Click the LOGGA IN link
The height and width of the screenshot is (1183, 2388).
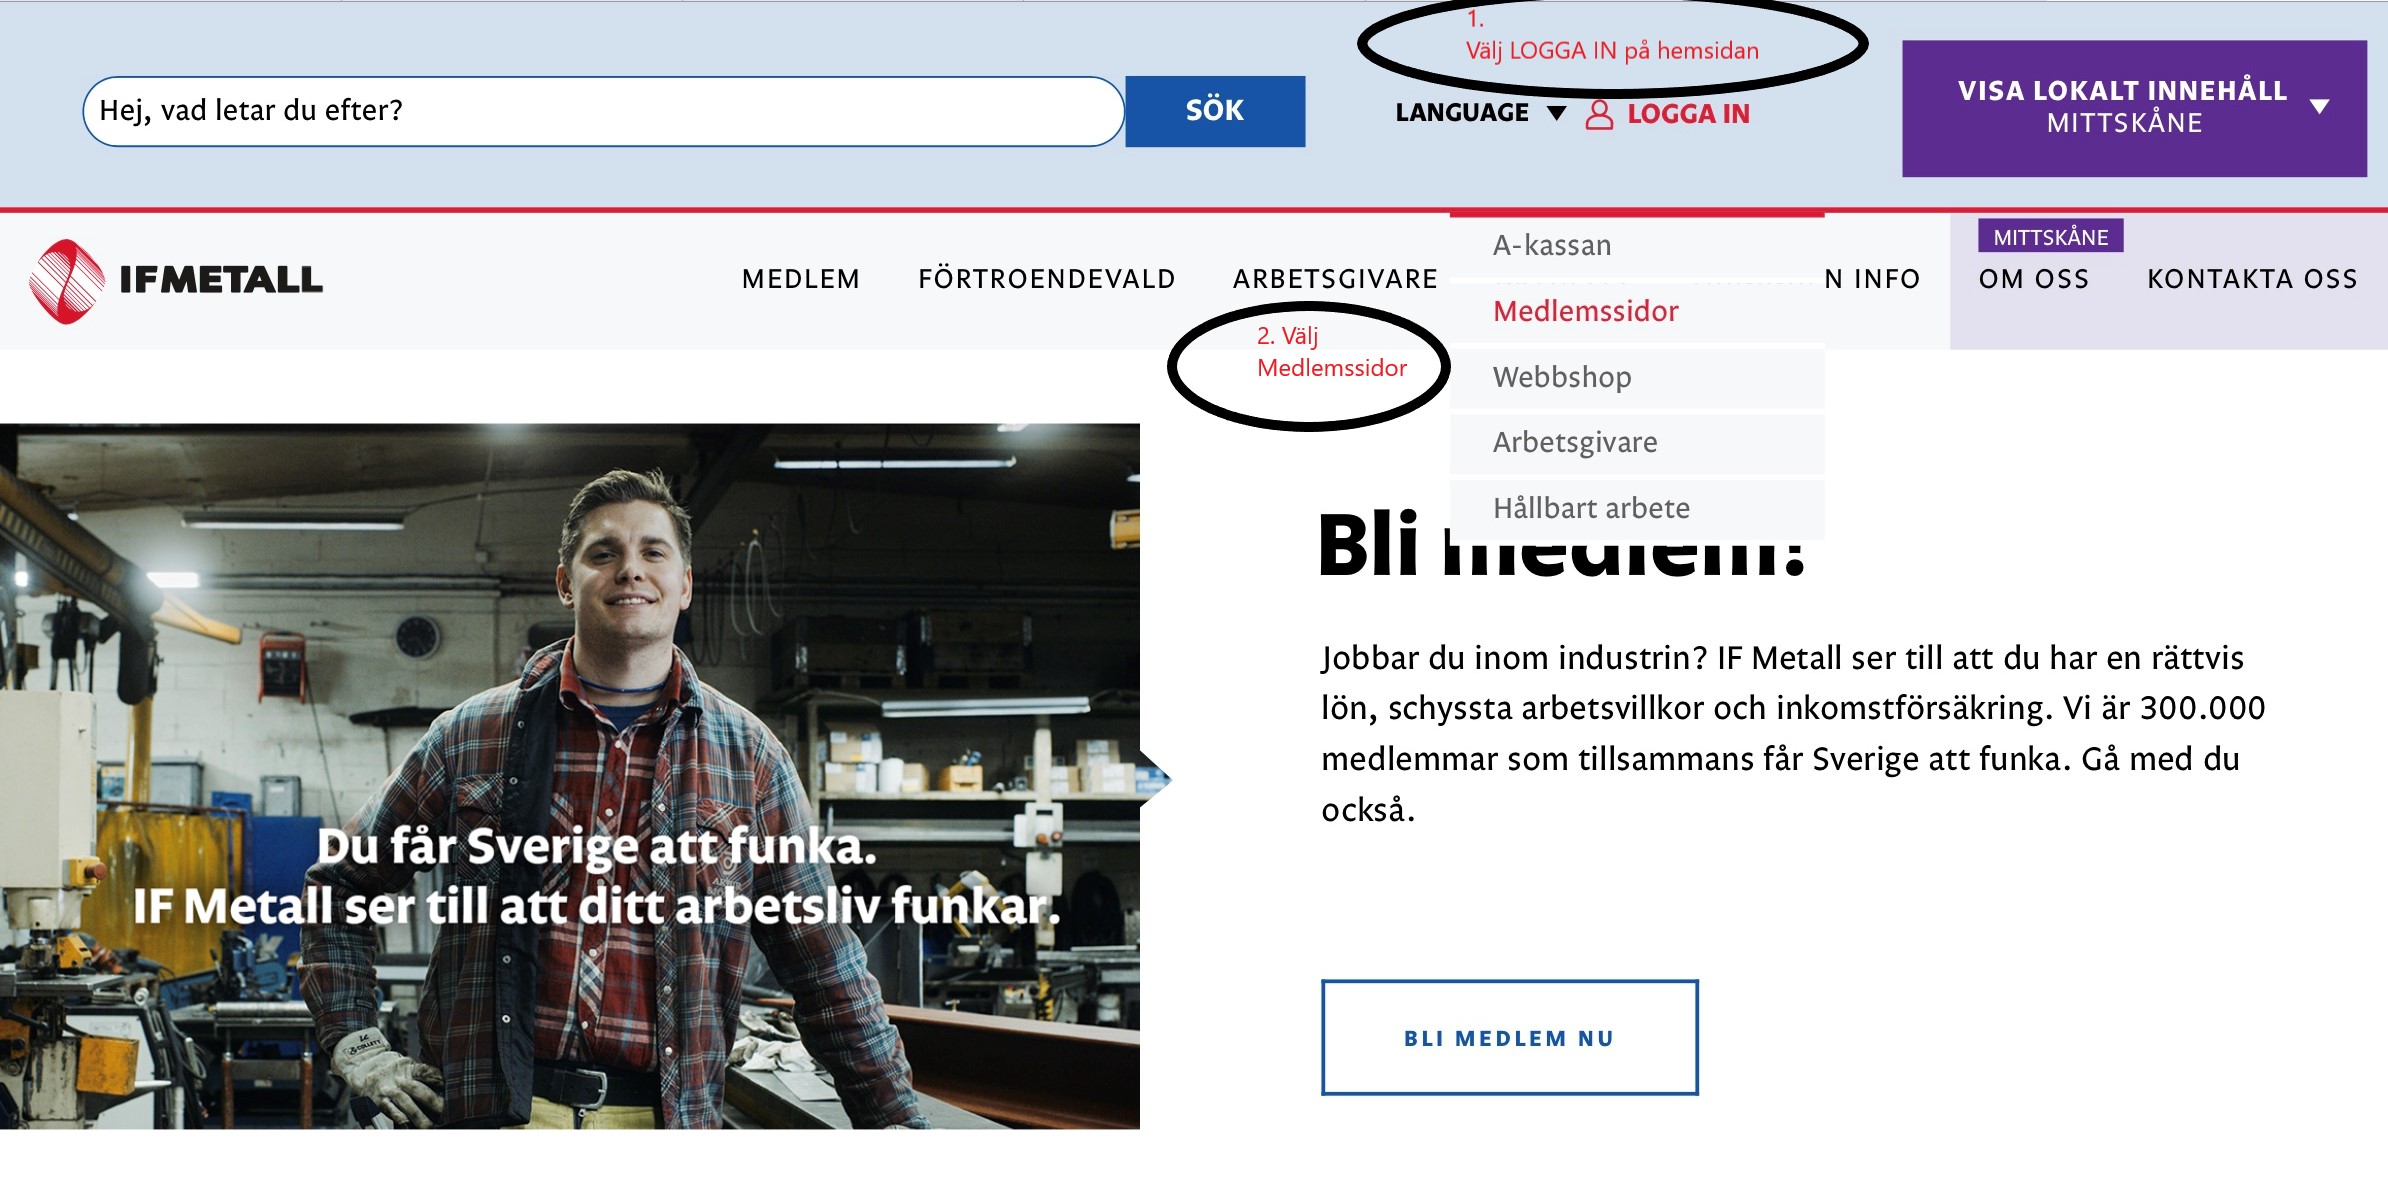(x=1688, y=114)
